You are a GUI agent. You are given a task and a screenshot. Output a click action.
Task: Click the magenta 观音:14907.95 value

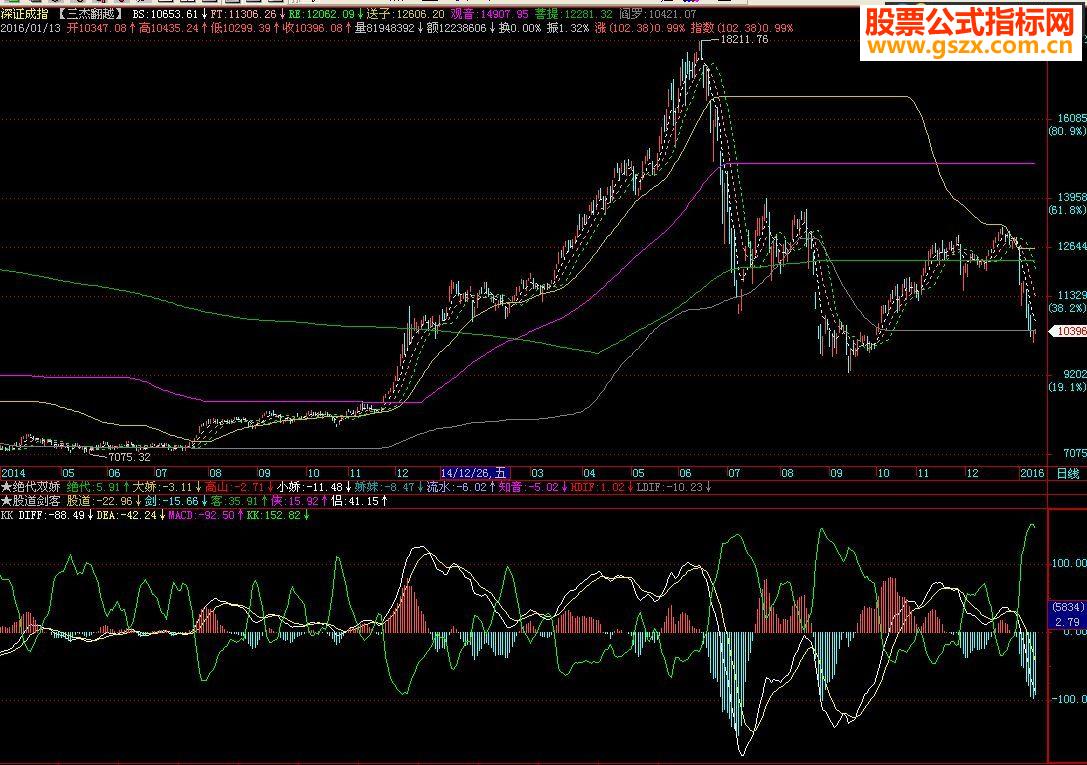[489, 14]
